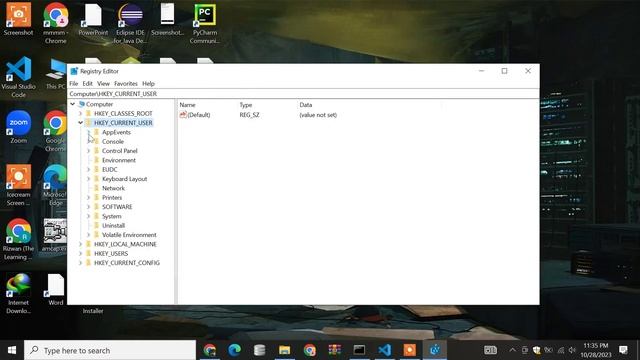Click the "(value not set)" data cell
640x360 pixels.
318,115
